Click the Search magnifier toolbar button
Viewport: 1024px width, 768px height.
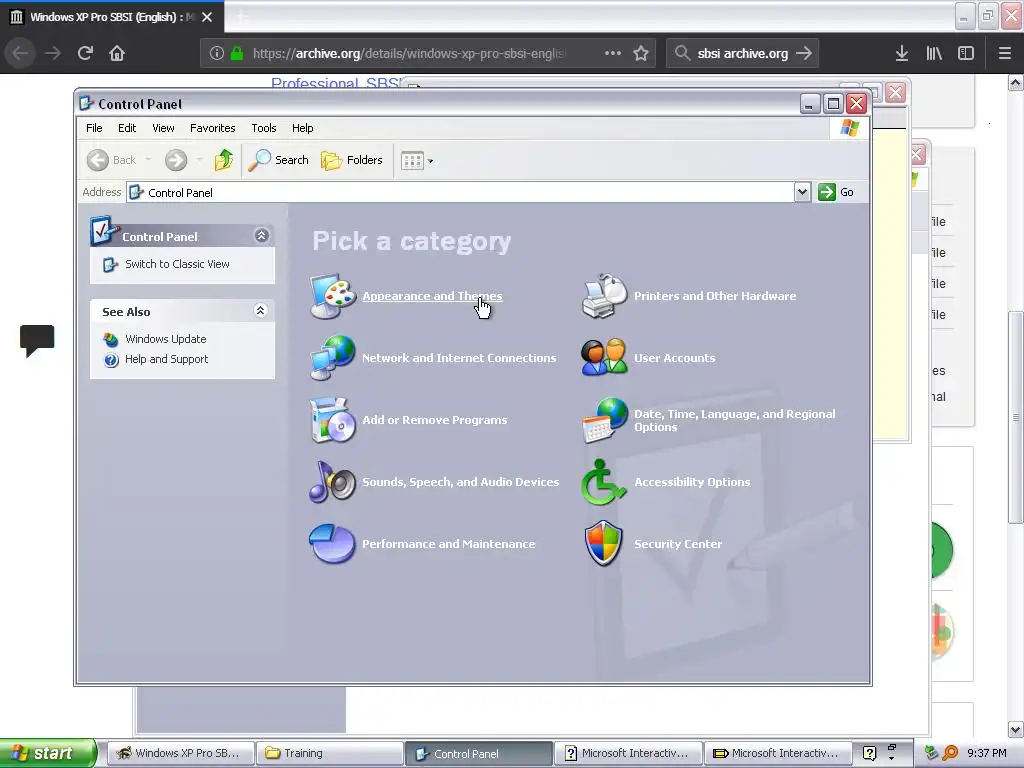coord(279,160)
